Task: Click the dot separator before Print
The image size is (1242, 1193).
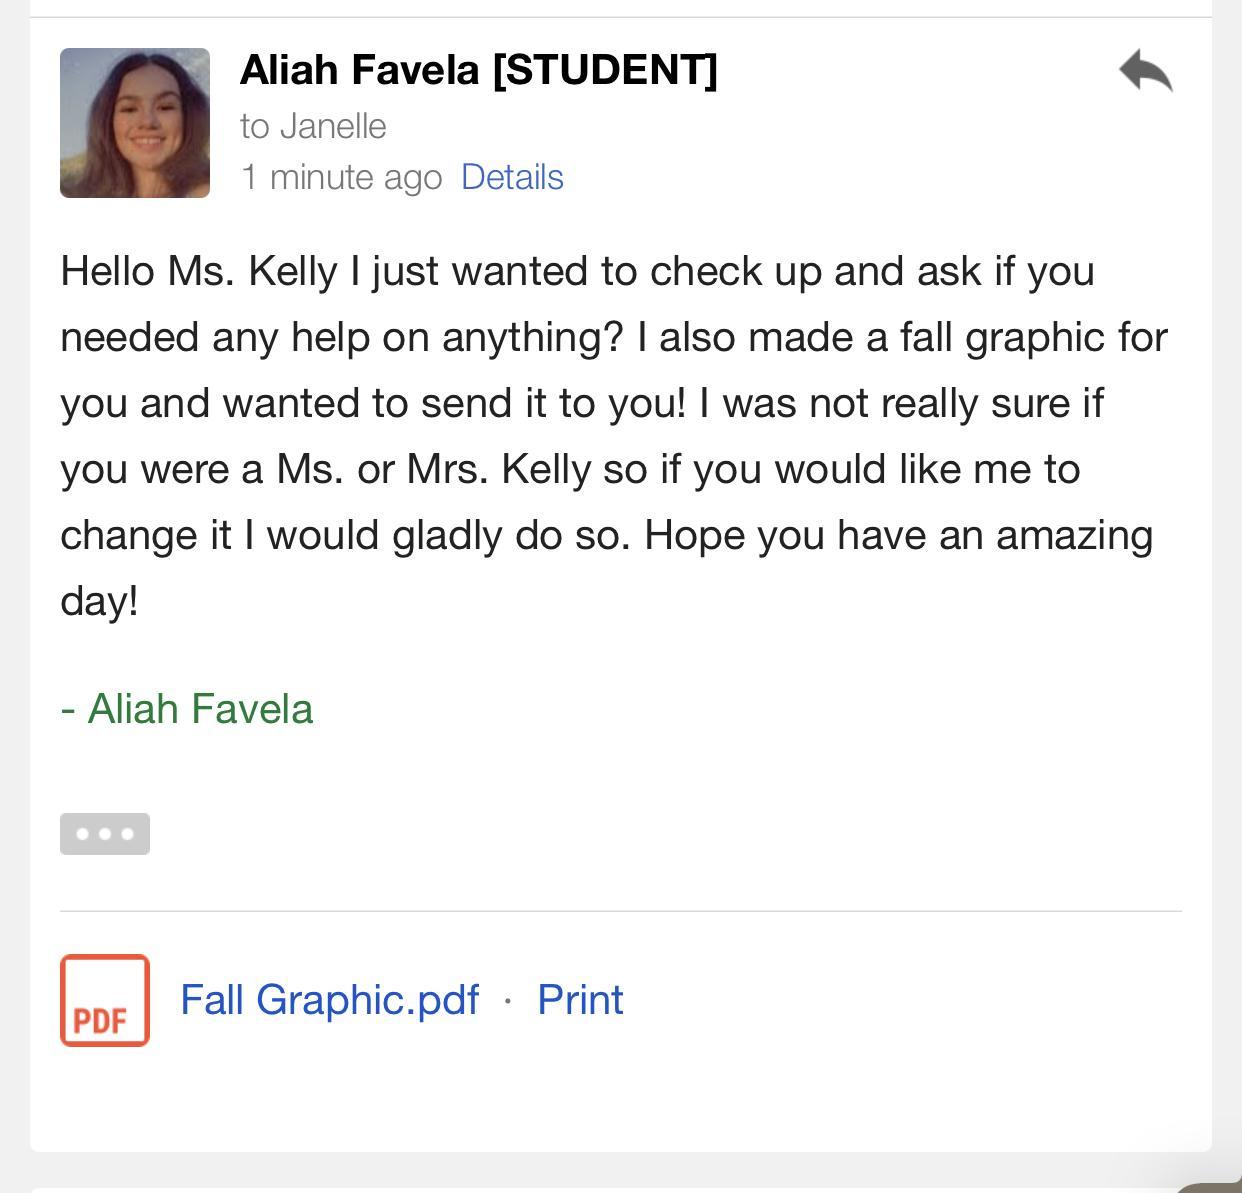Action: pyautogui.click(x=508, y=1000)
